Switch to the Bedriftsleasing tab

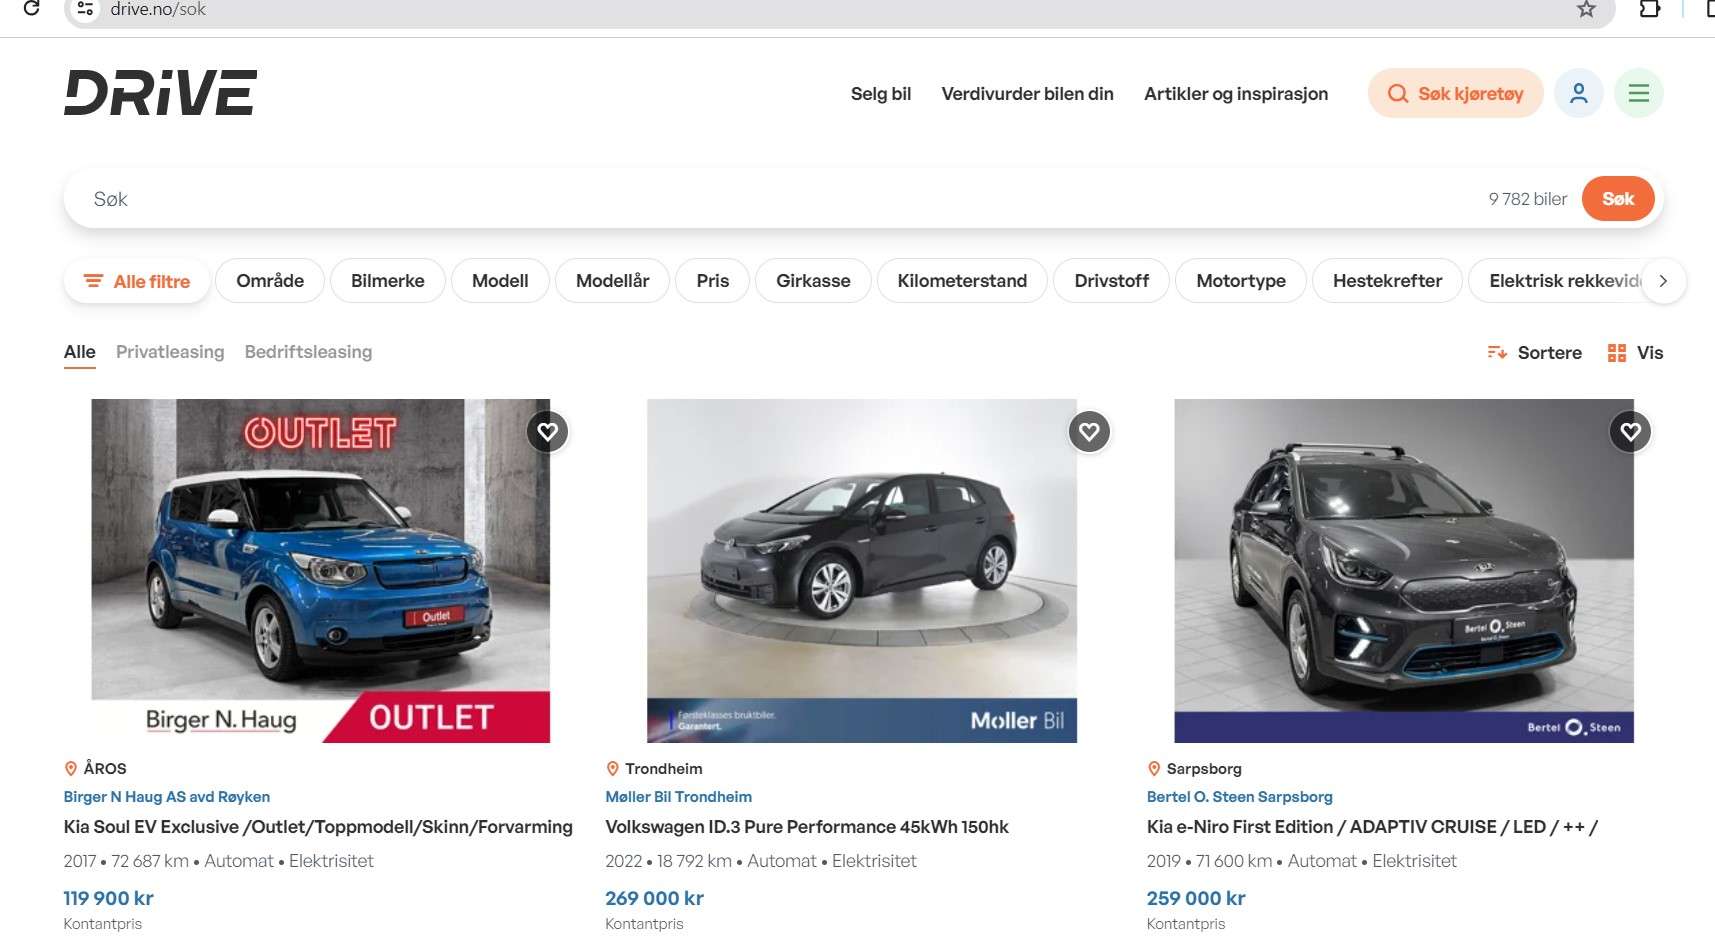coord(308,351)
